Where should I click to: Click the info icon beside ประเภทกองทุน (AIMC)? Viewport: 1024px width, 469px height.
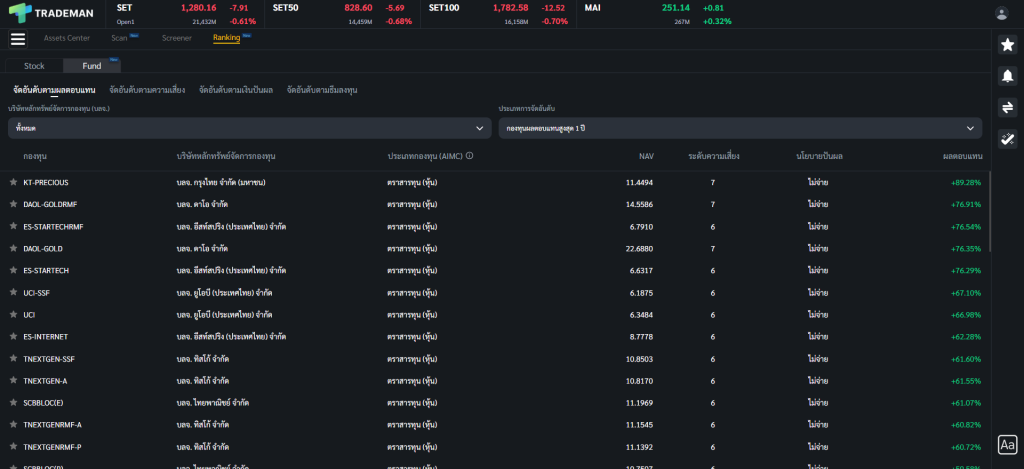469,156
